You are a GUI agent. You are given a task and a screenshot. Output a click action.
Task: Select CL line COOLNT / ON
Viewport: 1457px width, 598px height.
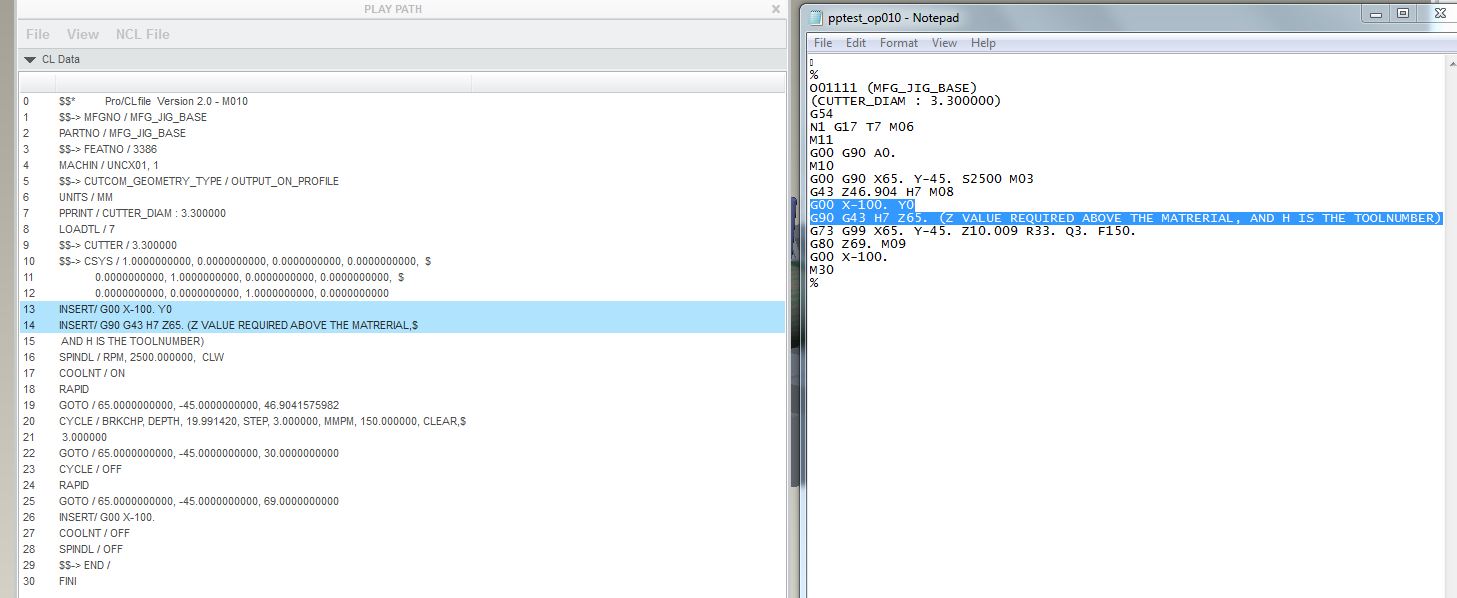(402, 373)
